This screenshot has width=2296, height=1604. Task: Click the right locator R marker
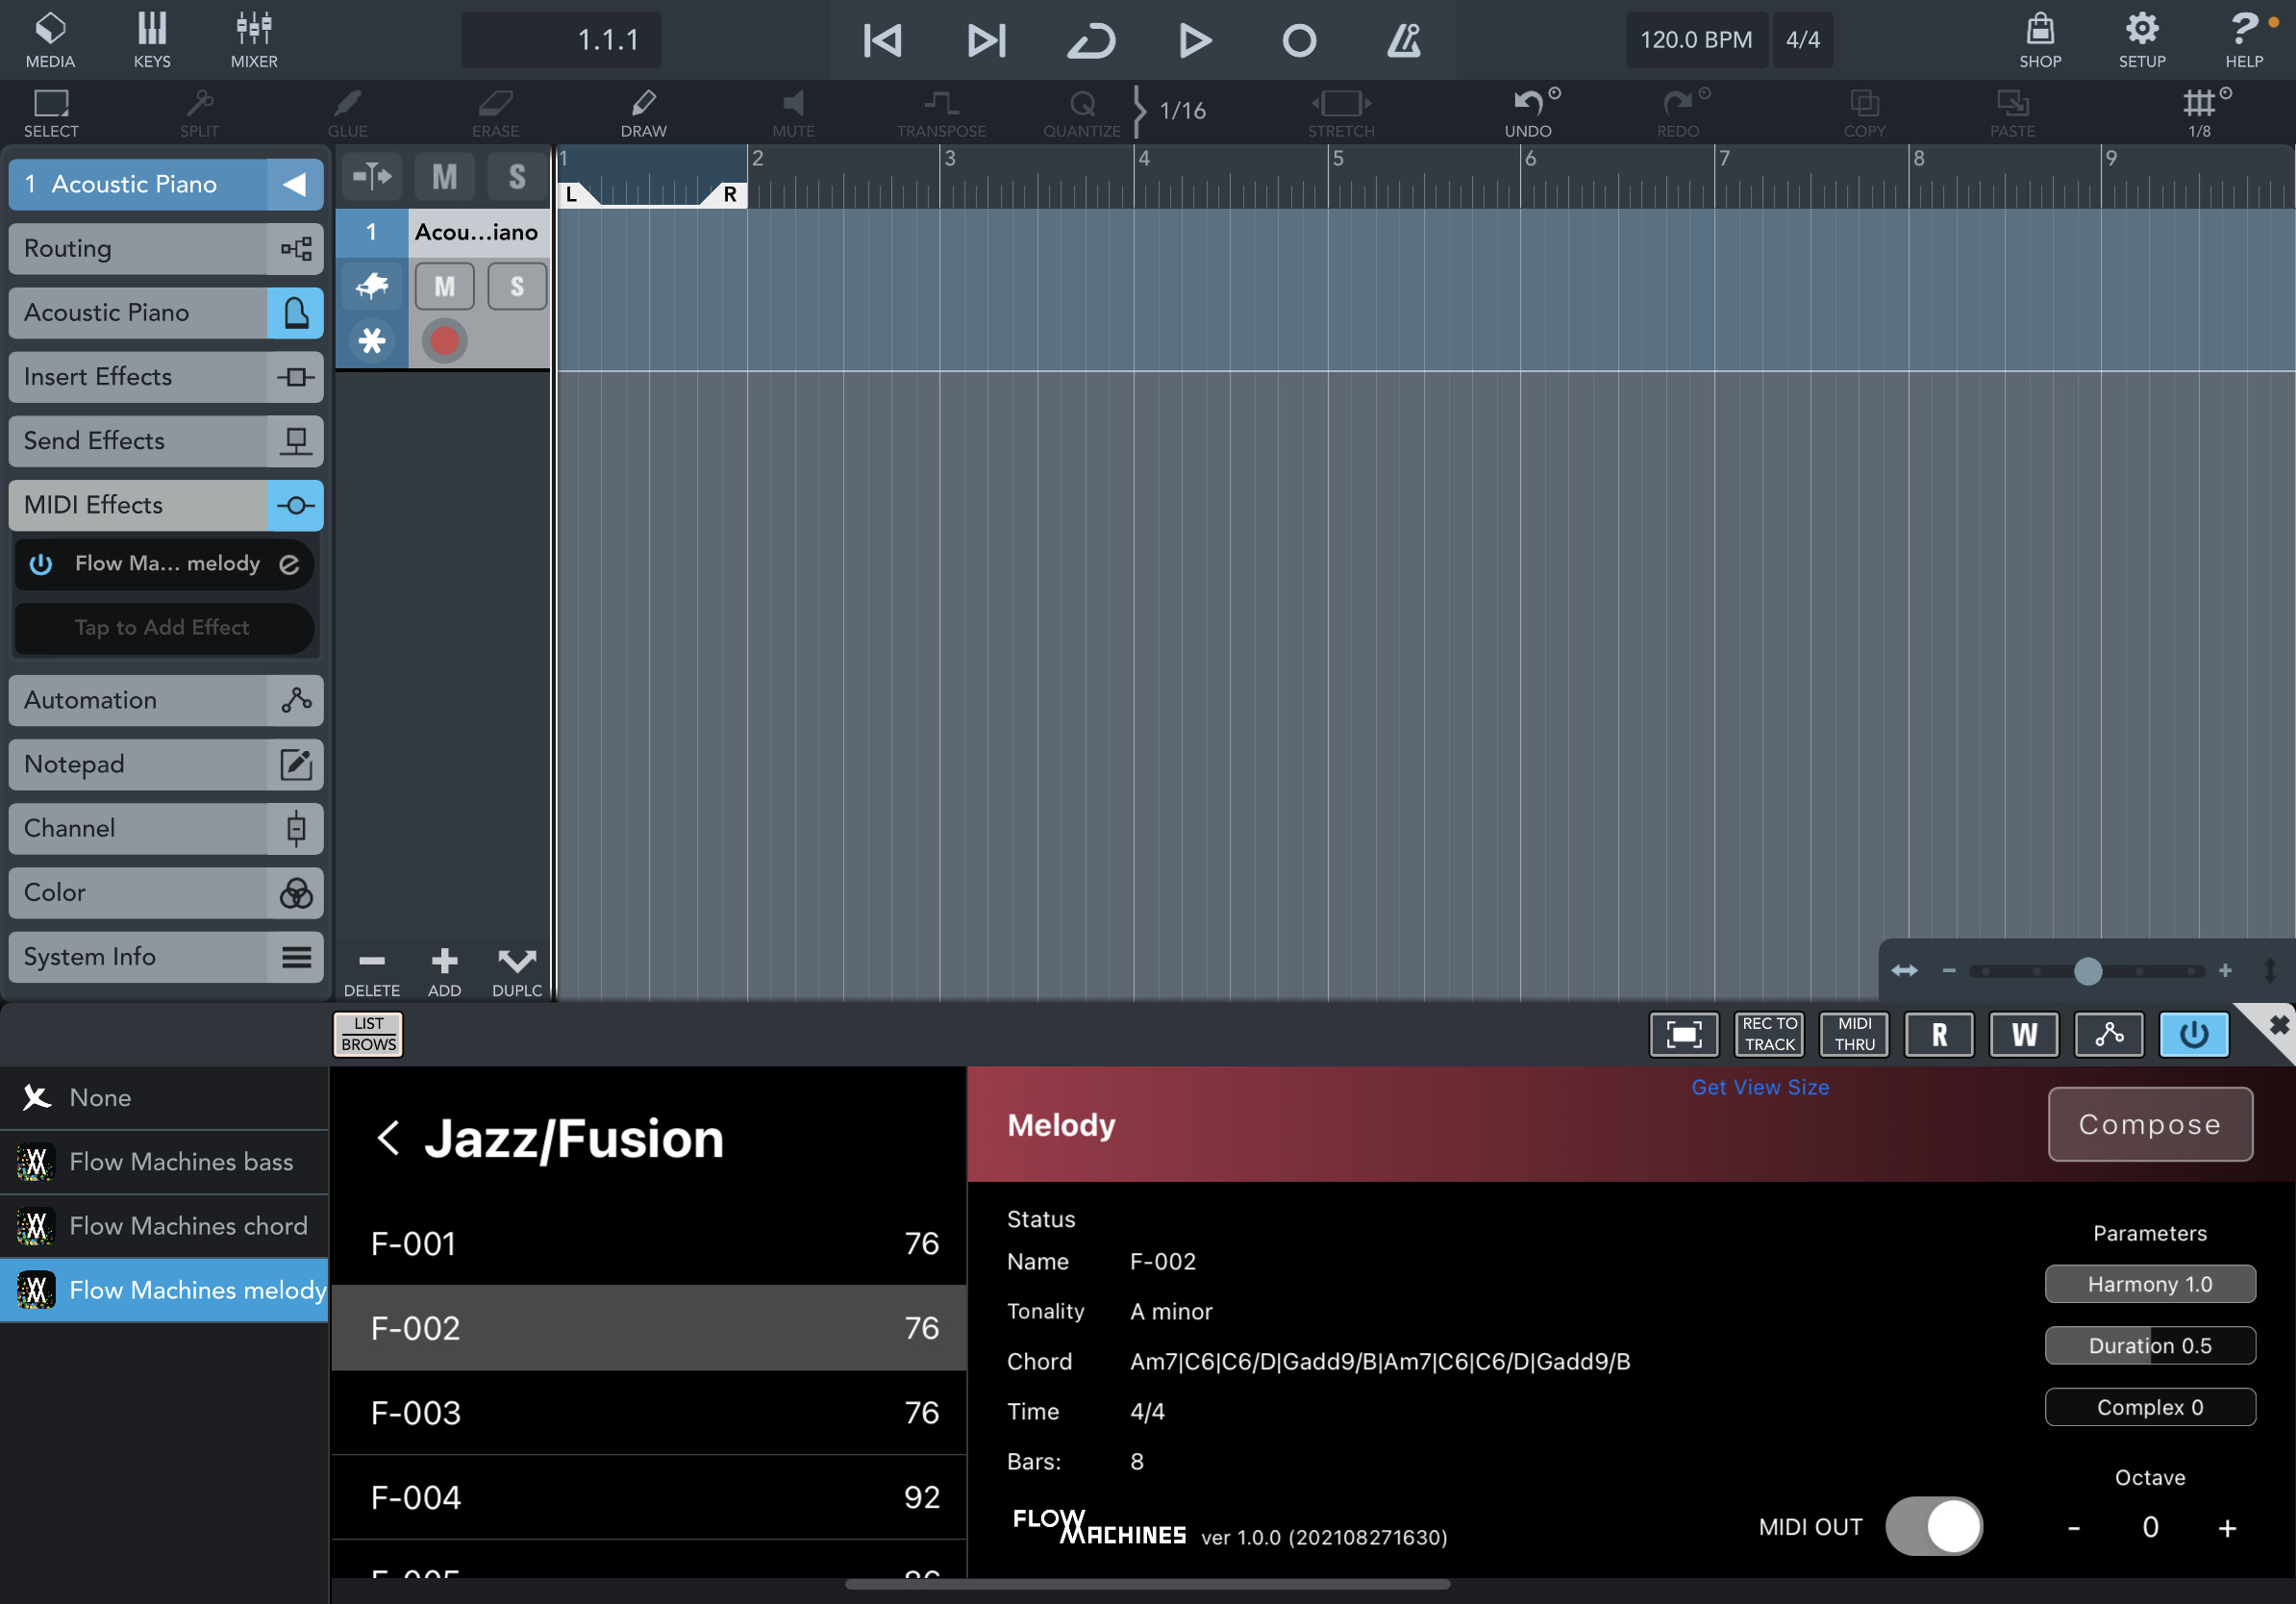click(728, 194)
